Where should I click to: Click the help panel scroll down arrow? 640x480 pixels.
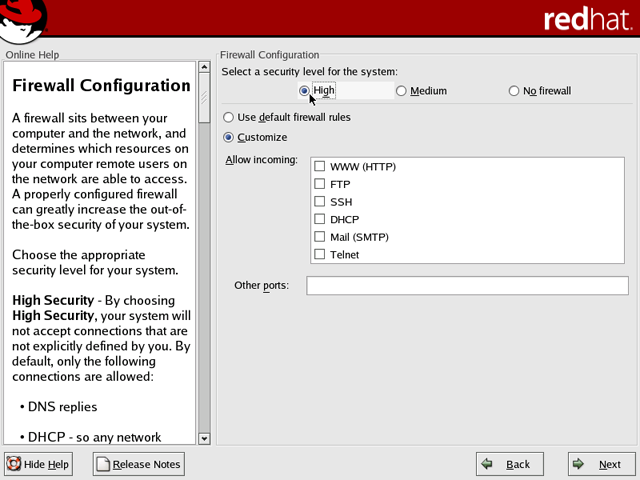coord(205,438)
